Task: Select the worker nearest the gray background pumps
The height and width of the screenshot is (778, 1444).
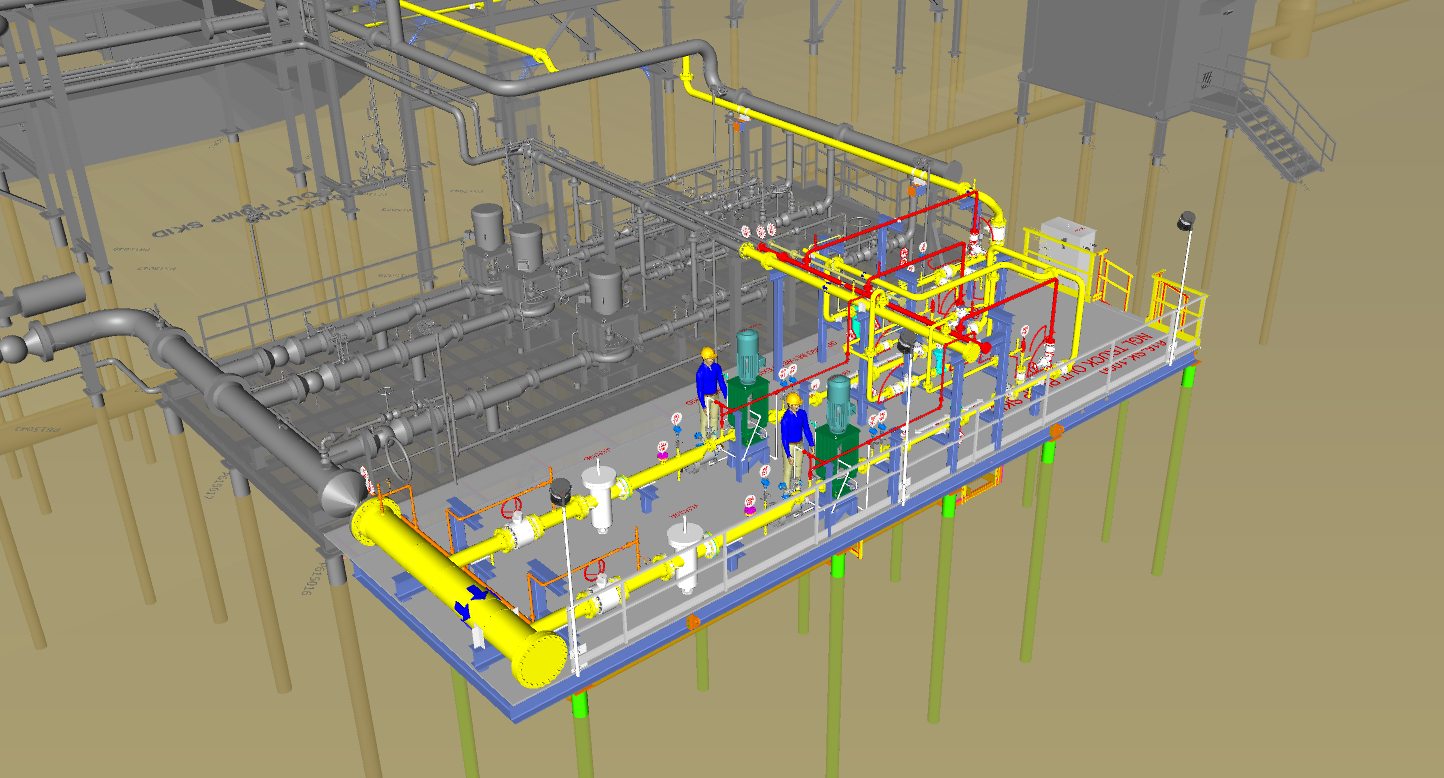Action: click(x=709, y=391)
